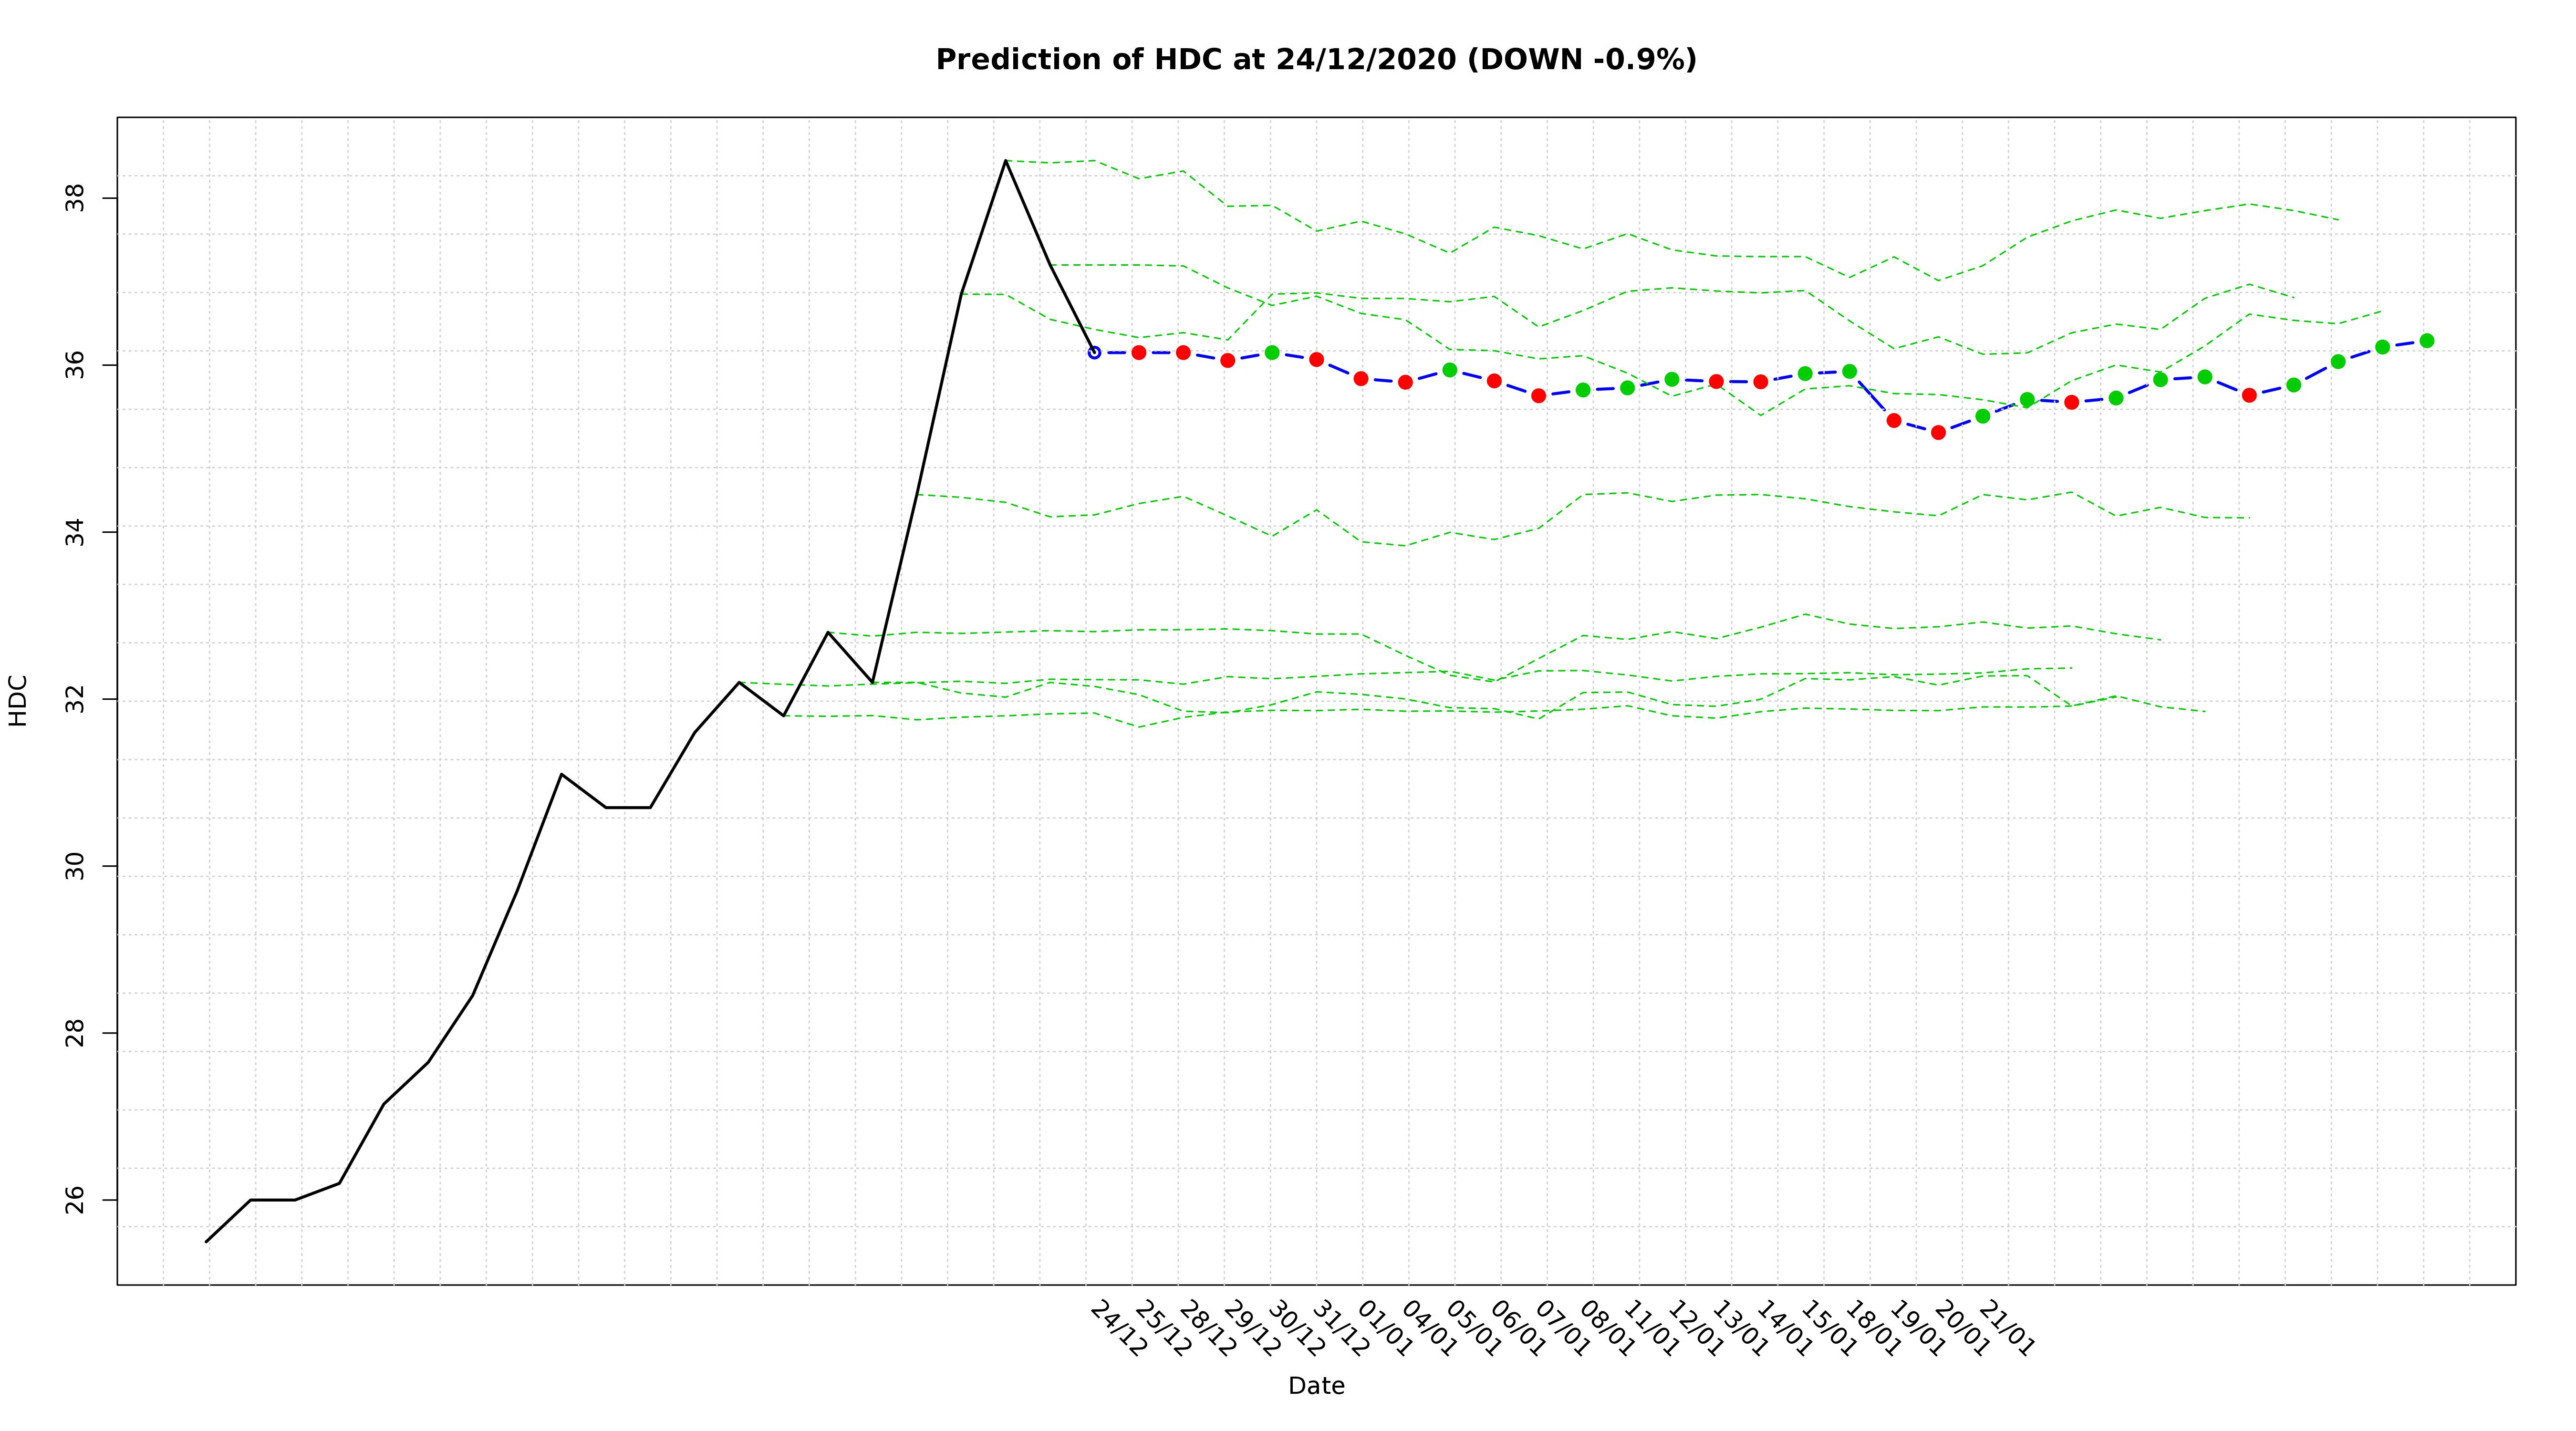Click the last green dot on blue line
This screenshot has height=1431, width=2576.
2426,340
